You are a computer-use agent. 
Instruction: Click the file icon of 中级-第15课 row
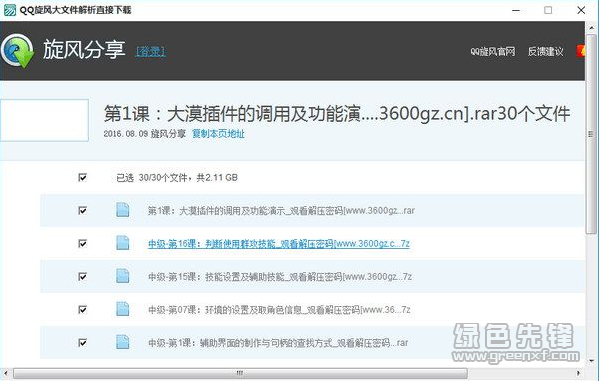tap(123, 276)
